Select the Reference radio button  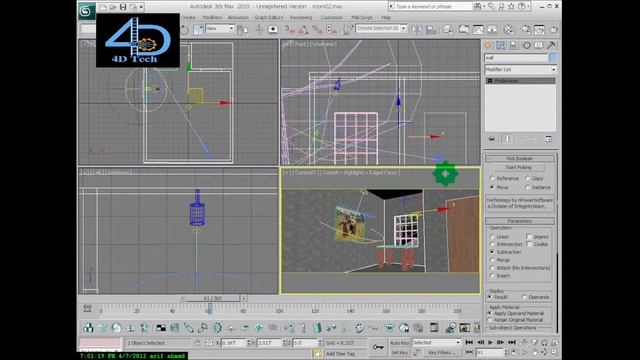point(492,178)
